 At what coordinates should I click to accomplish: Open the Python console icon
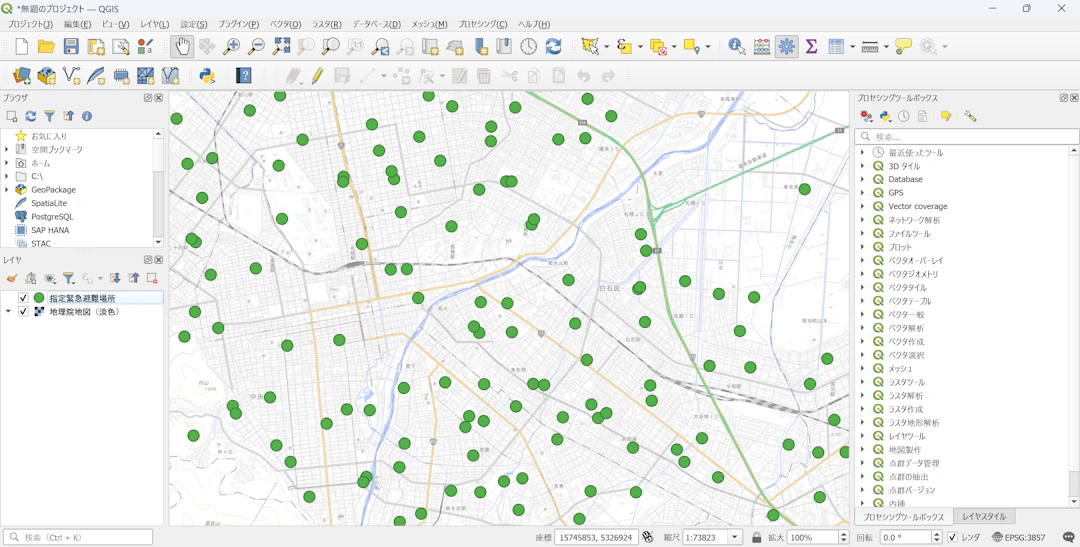[x=207, y=75]
